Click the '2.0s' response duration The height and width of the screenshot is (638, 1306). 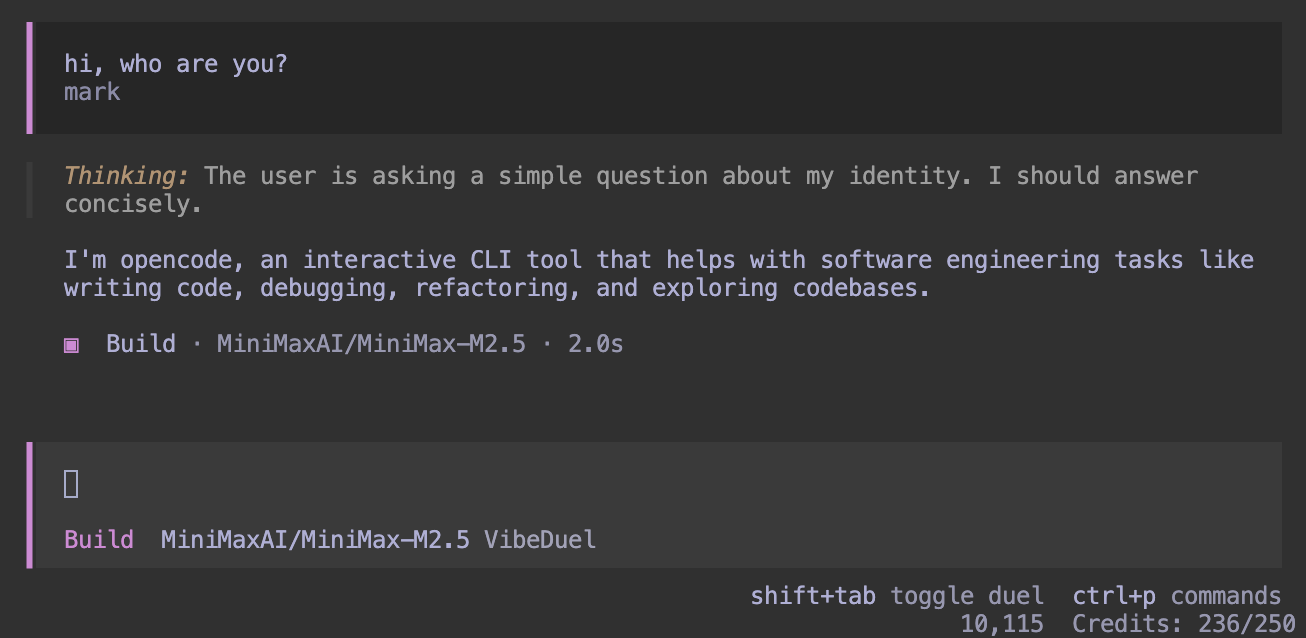(596, 344)
